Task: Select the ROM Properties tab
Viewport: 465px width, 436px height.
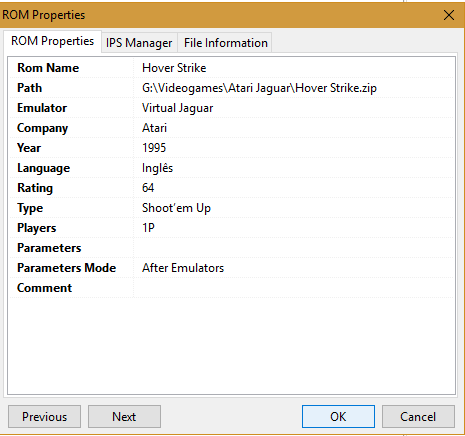Action: point(52,41)
